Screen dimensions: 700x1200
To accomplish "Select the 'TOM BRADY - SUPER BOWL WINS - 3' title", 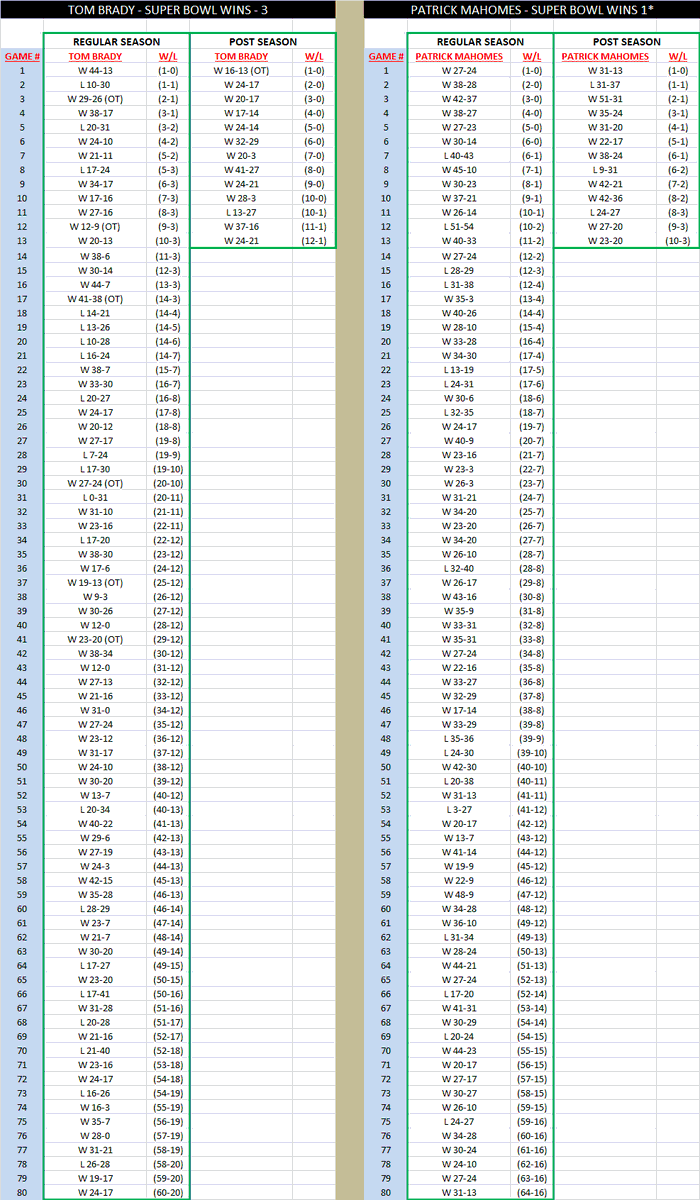I will coord(167,11).
